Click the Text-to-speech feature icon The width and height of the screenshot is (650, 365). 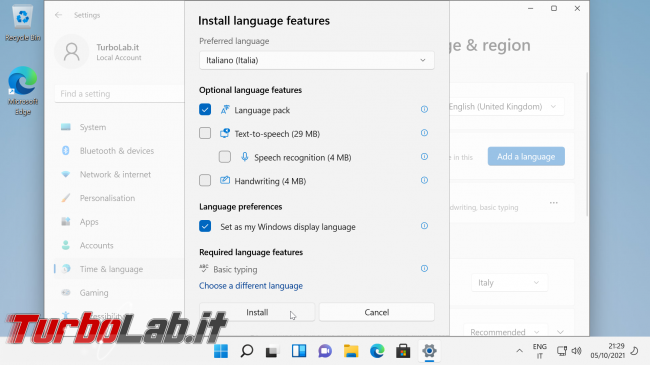[x=225, y=133]
